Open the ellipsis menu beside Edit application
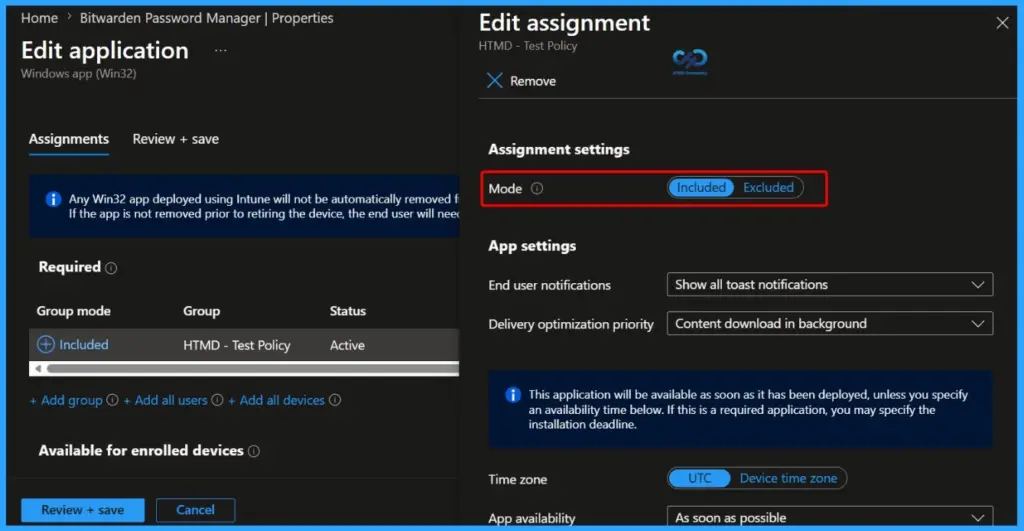The width and height of the screenshot is (1024, 531). click(221, 50)
